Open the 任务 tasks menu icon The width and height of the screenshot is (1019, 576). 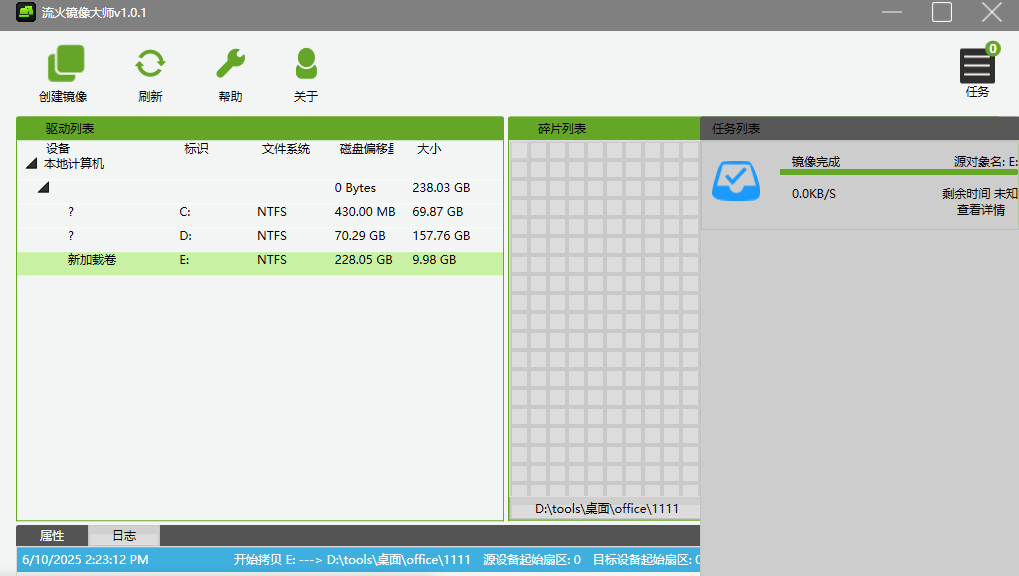(977, 66)
